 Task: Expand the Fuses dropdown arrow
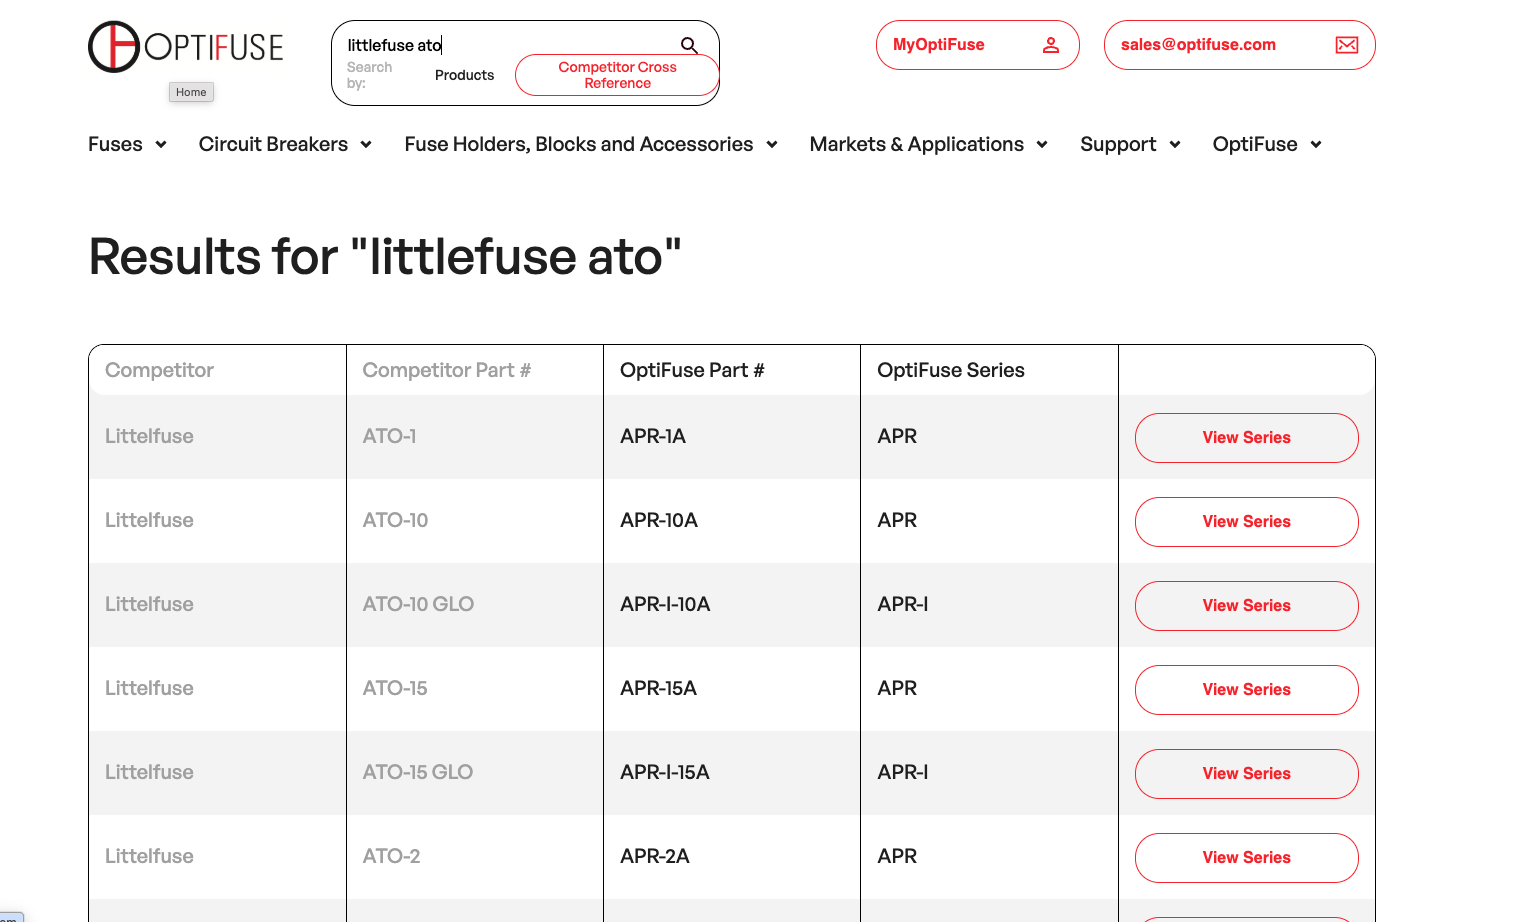161,145
